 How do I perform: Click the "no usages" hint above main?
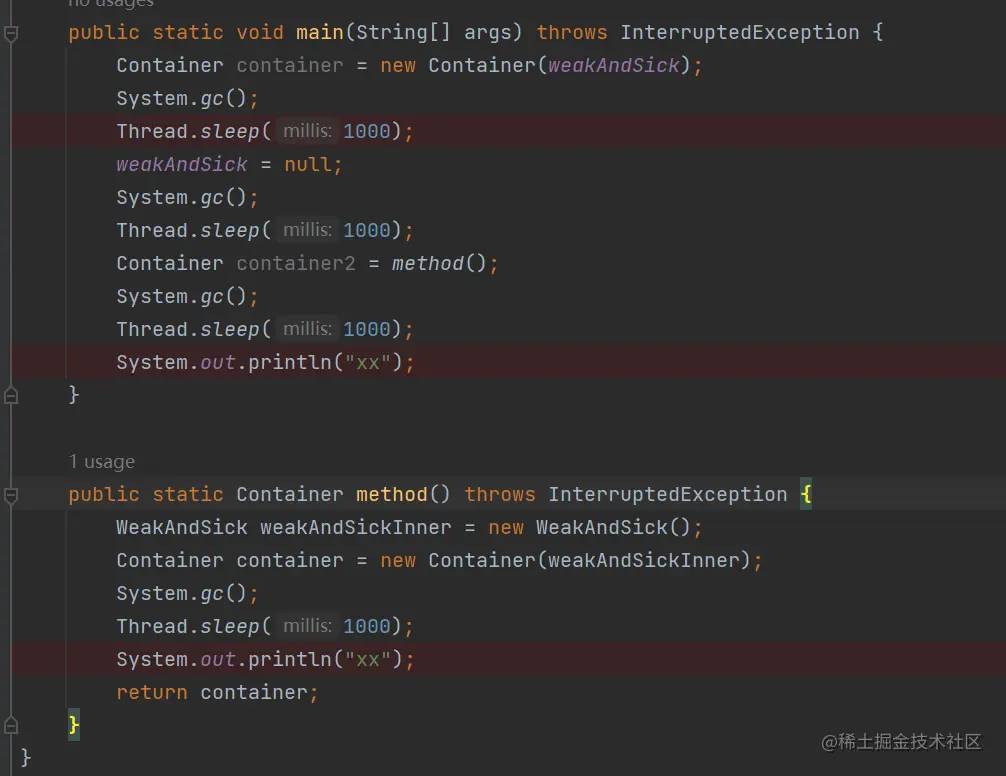[110, 4]
